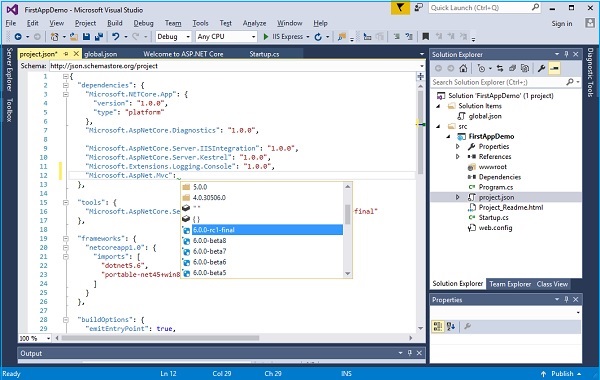The height and width of the screenshot is (380, 600).
Task: Open the Debug configuration dropdown
Action: (173, 37)
